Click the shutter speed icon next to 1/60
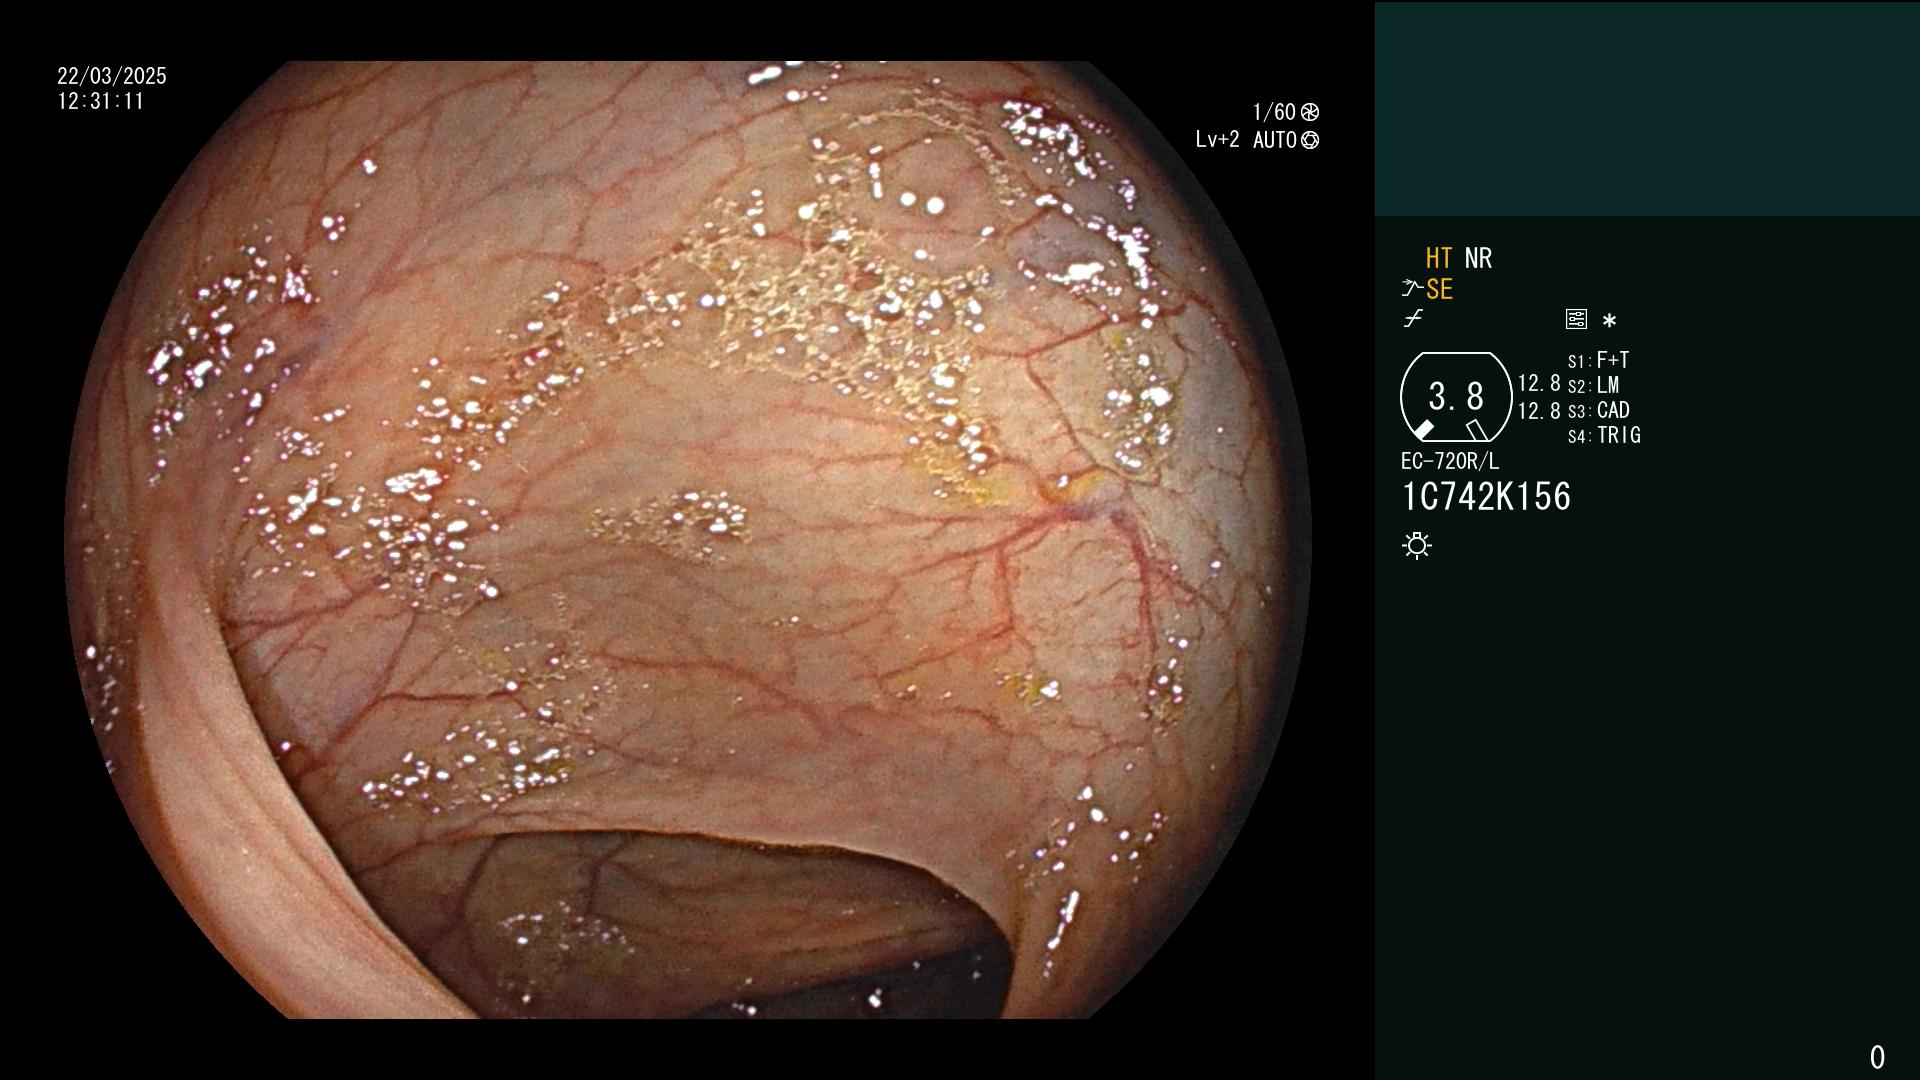This screenshot has width=1920, height=1080. point(1310,112)
